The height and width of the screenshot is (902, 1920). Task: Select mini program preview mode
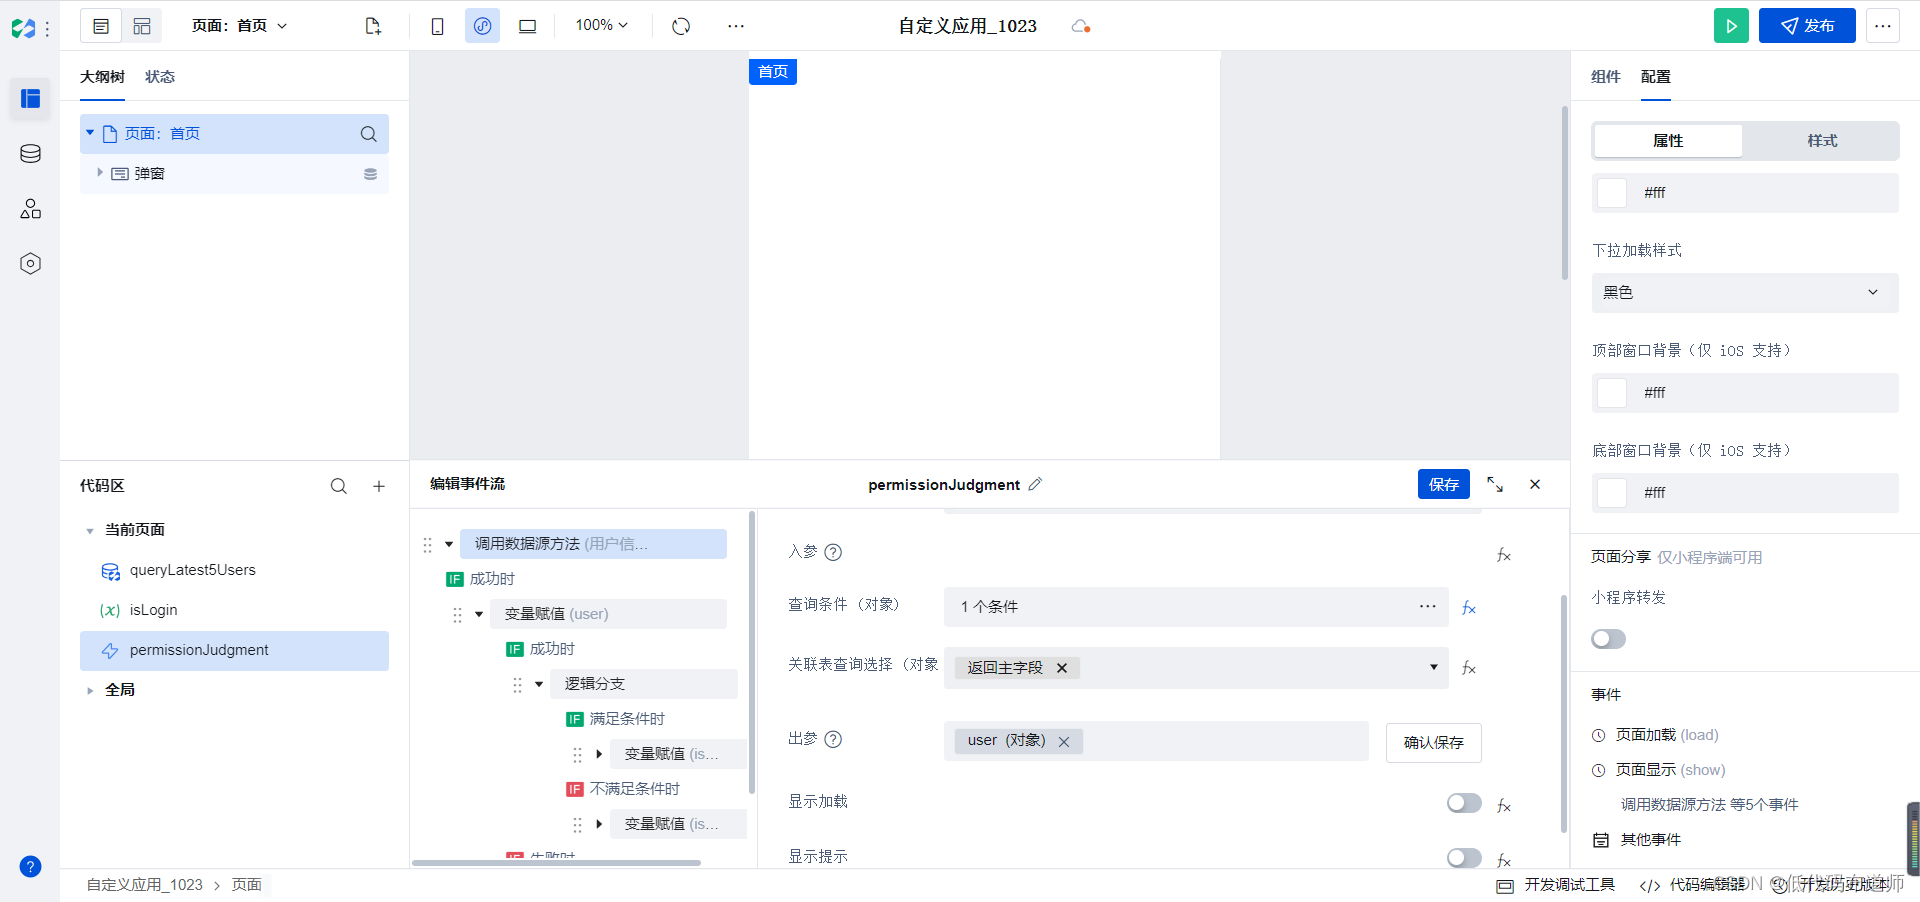pyautogui.click(x=482, y=26)
